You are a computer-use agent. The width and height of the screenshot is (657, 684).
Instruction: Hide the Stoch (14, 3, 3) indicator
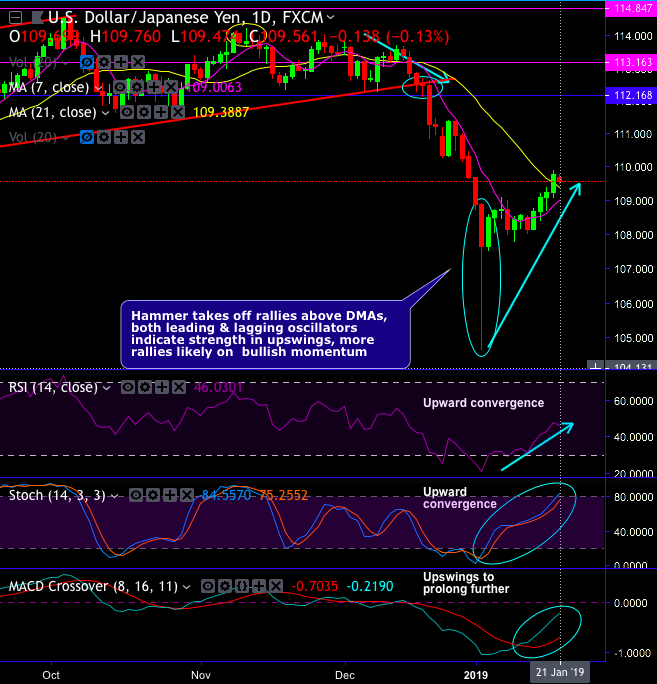(x=136, y=495)
